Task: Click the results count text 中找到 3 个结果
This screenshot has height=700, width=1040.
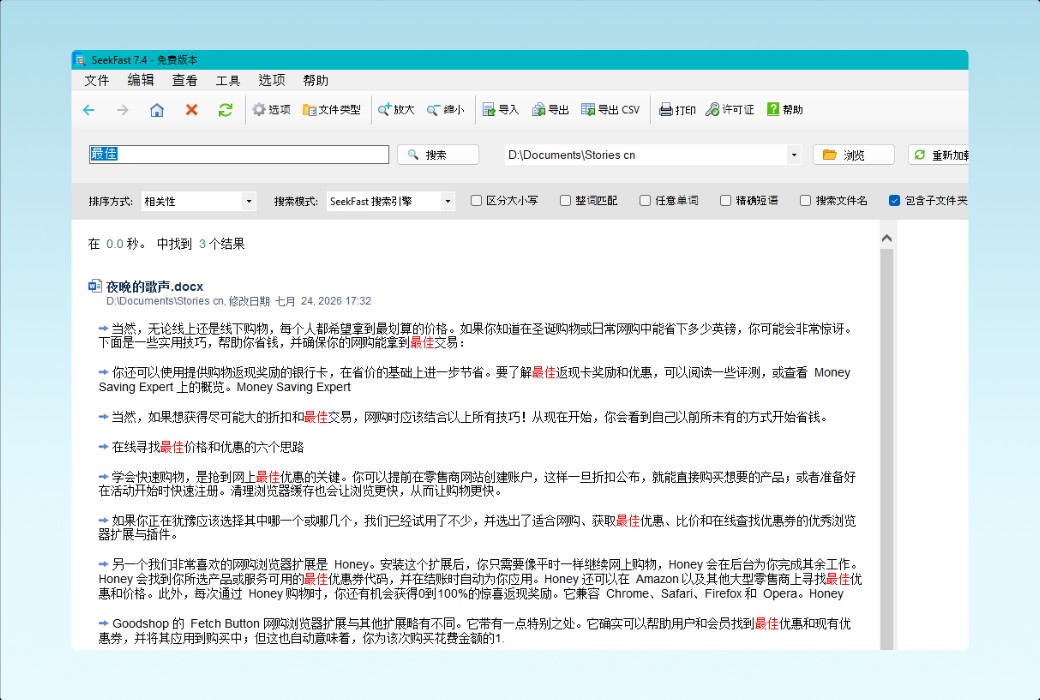Action: (x=200, y=244)
